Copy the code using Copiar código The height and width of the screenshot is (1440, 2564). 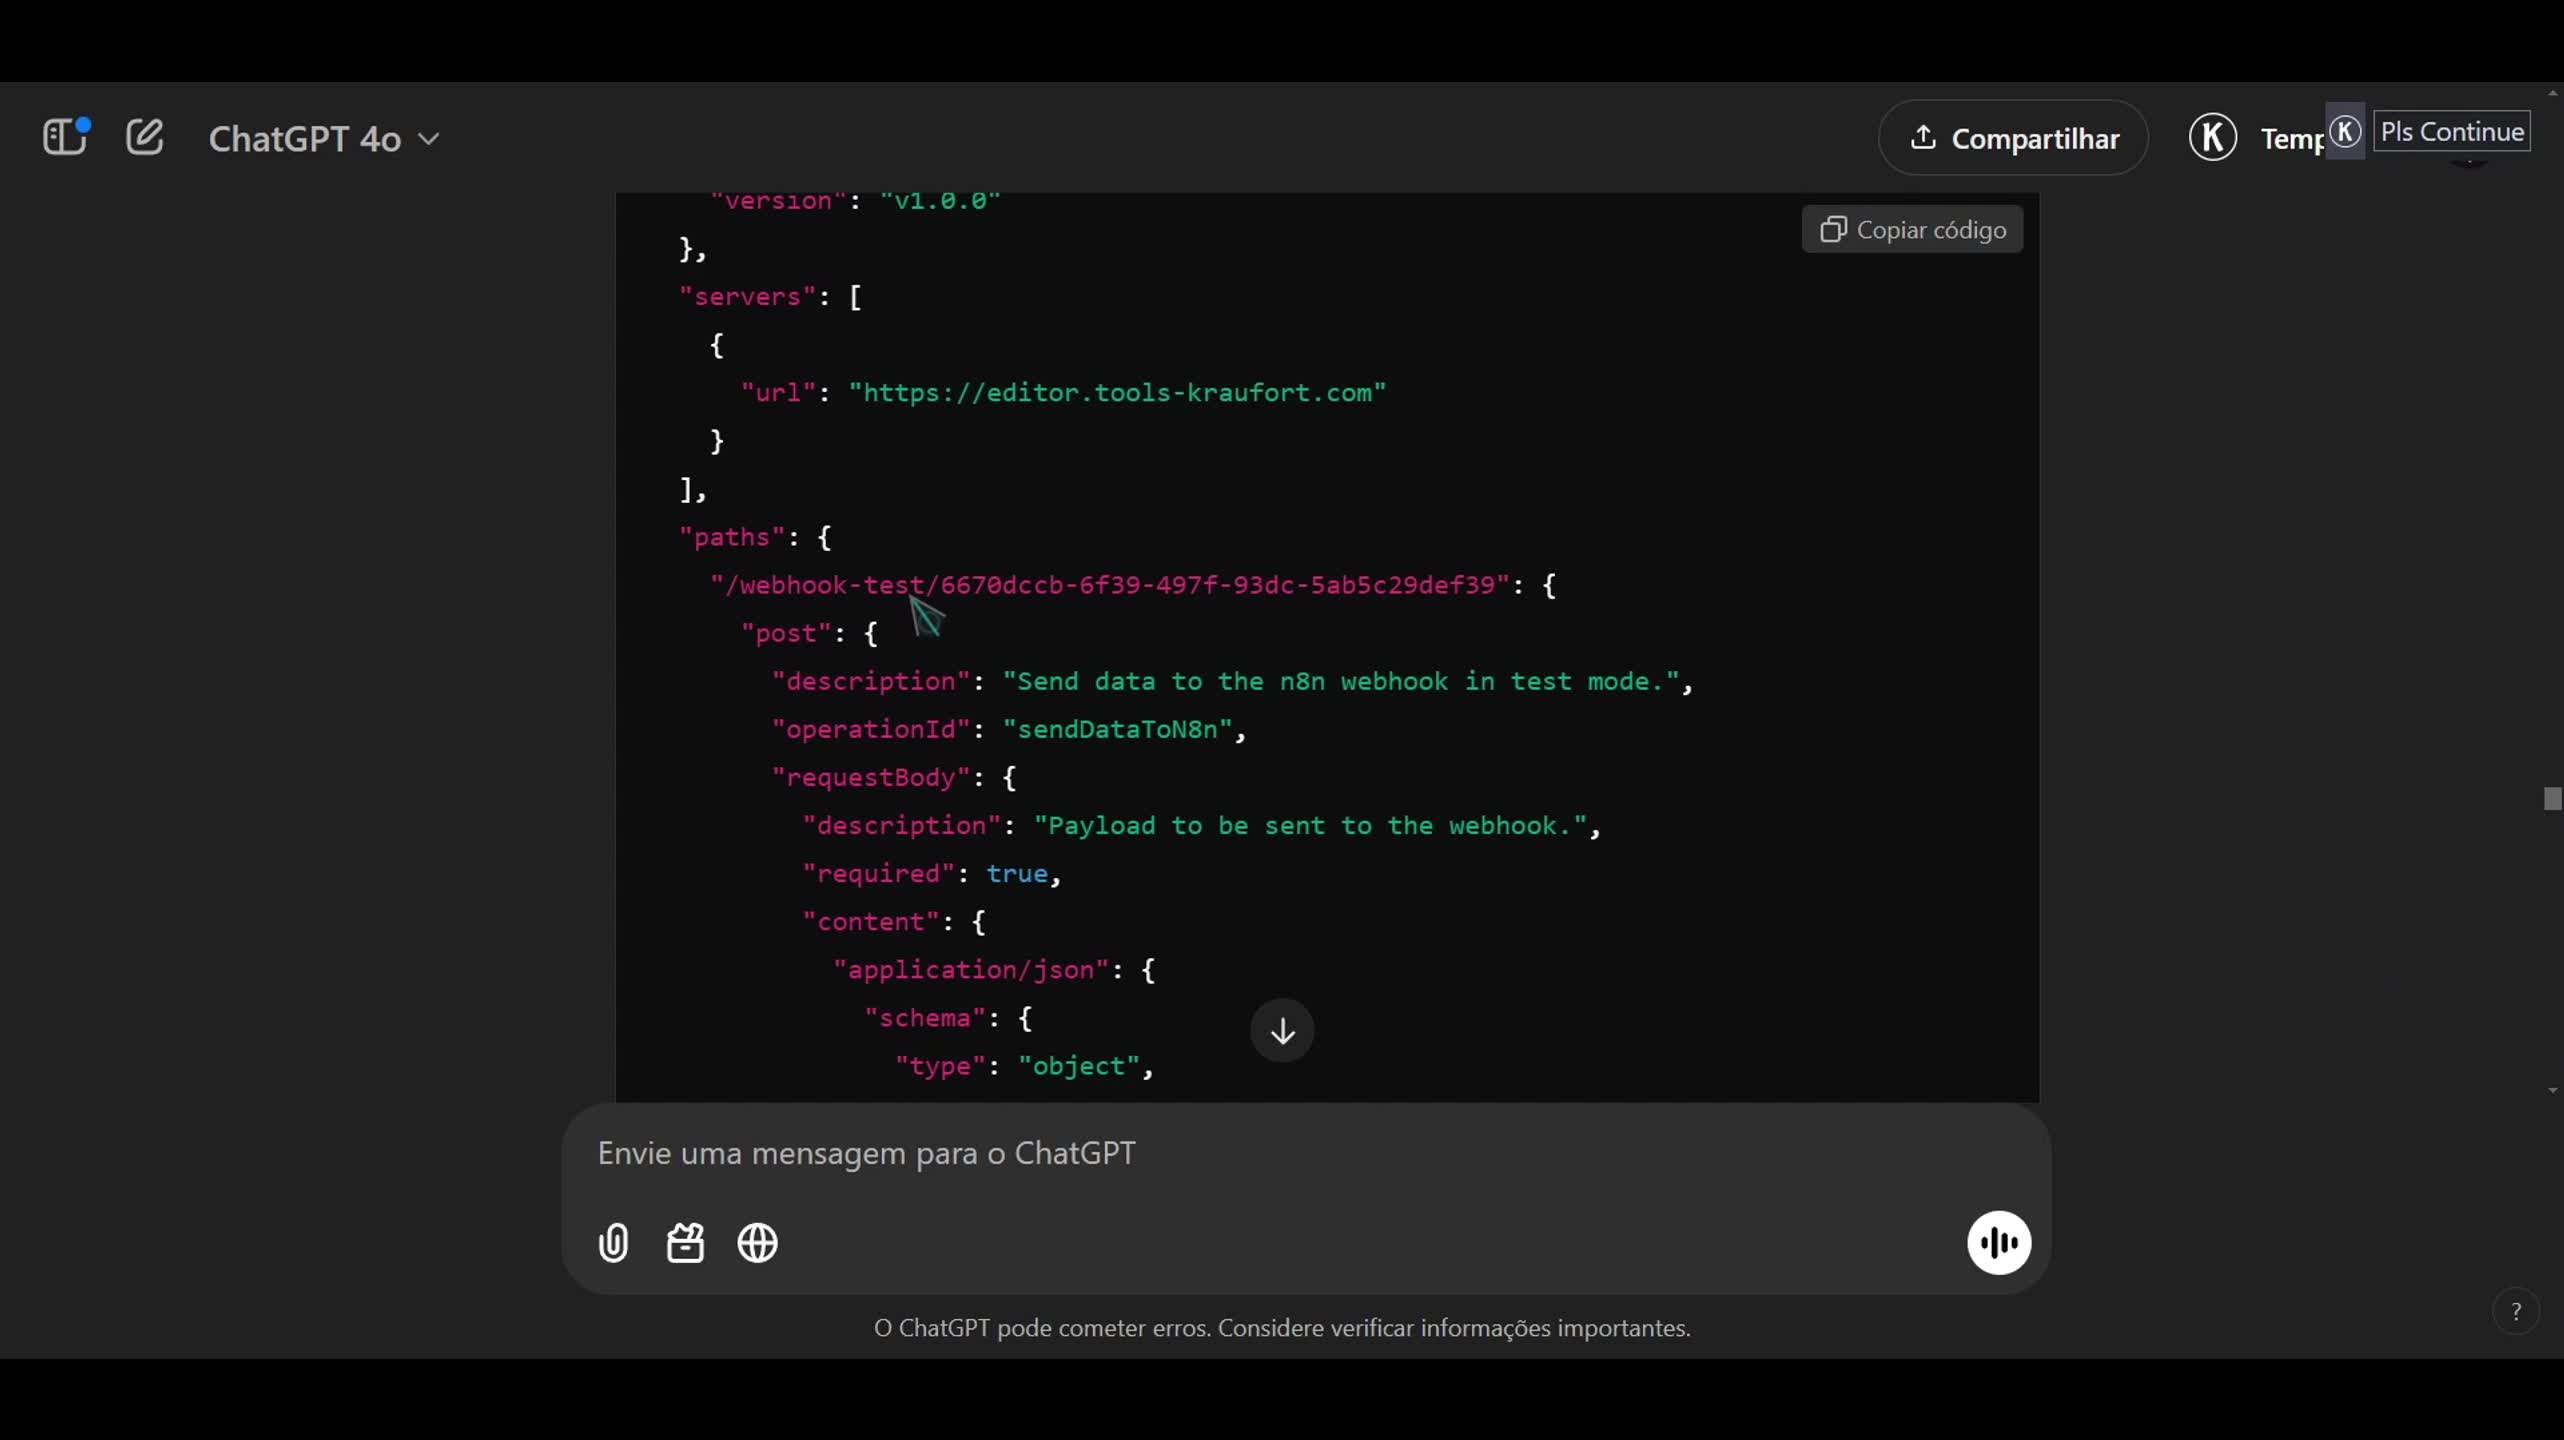(1911, 229)
